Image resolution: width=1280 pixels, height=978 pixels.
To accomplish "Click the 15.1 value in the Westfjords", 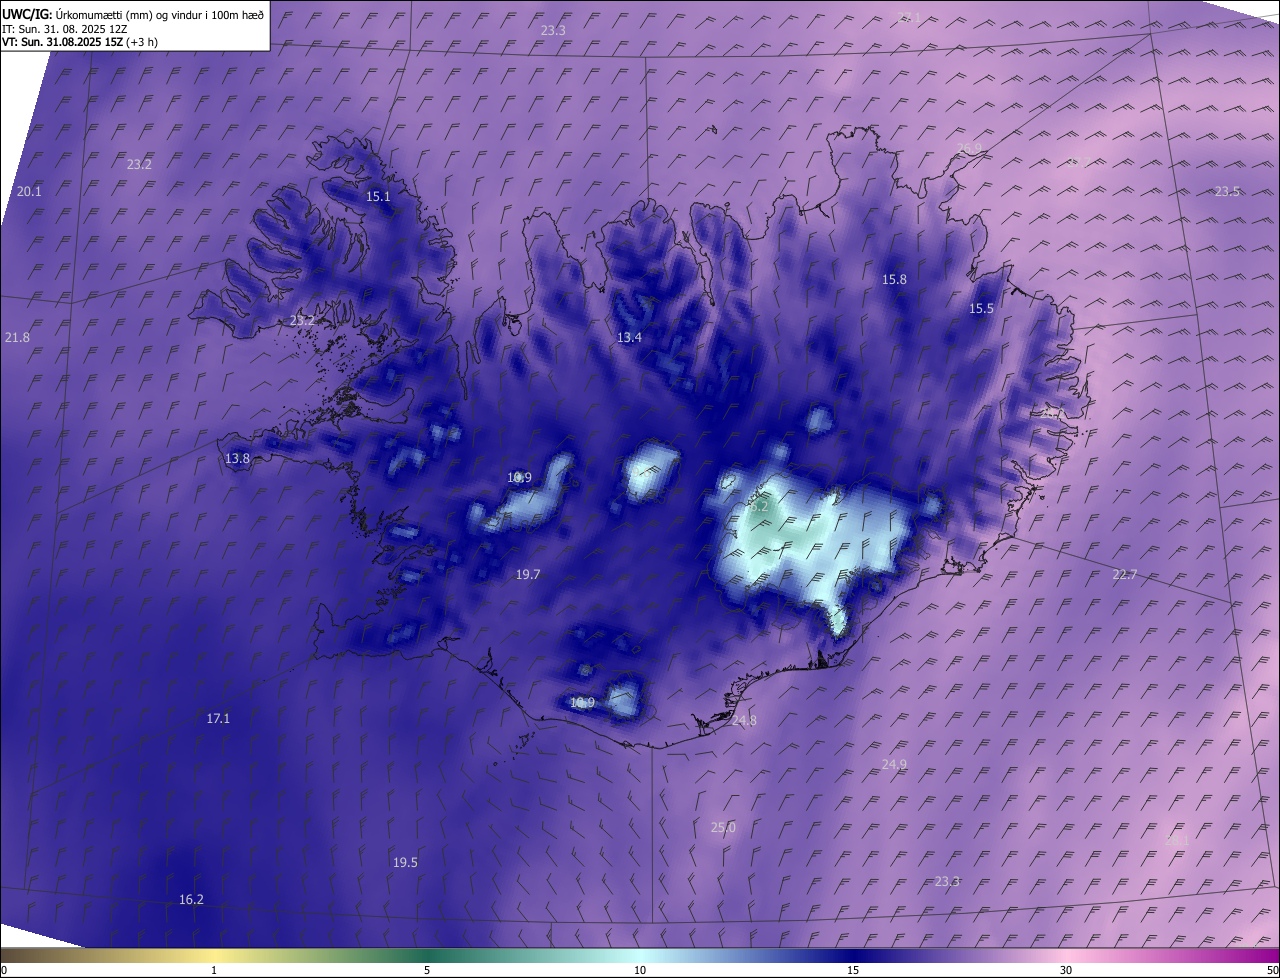I will [x=378, y=196].
